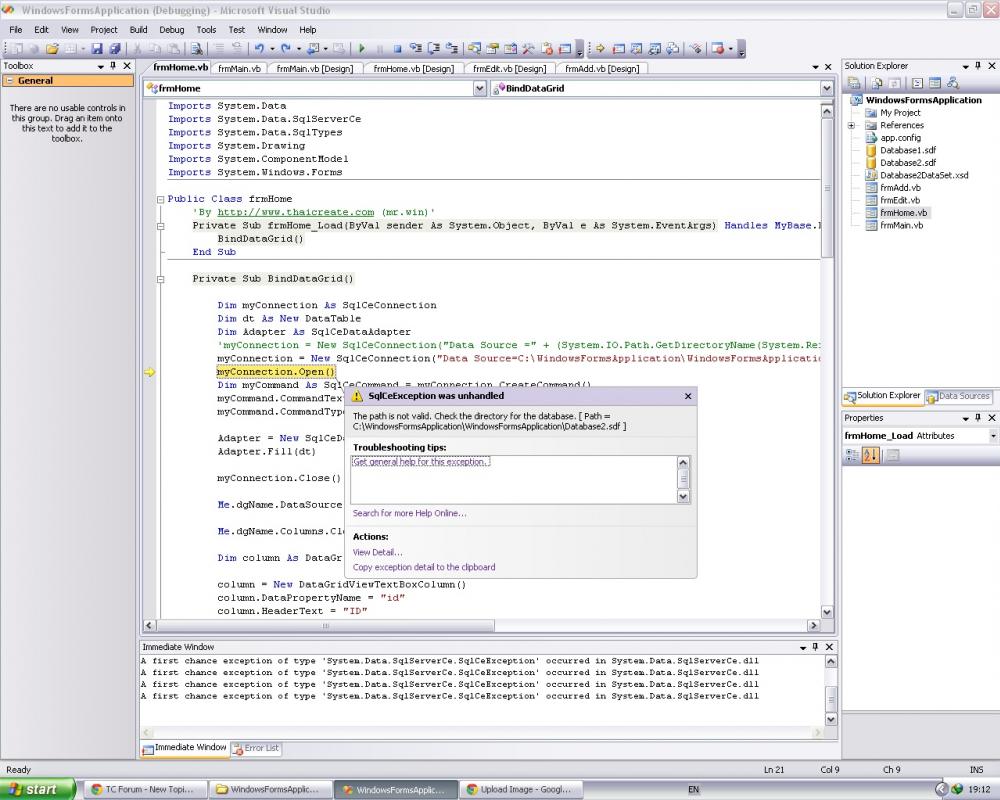Click the Step Over debug icon

pyautogui.click(x=434, y=48)
